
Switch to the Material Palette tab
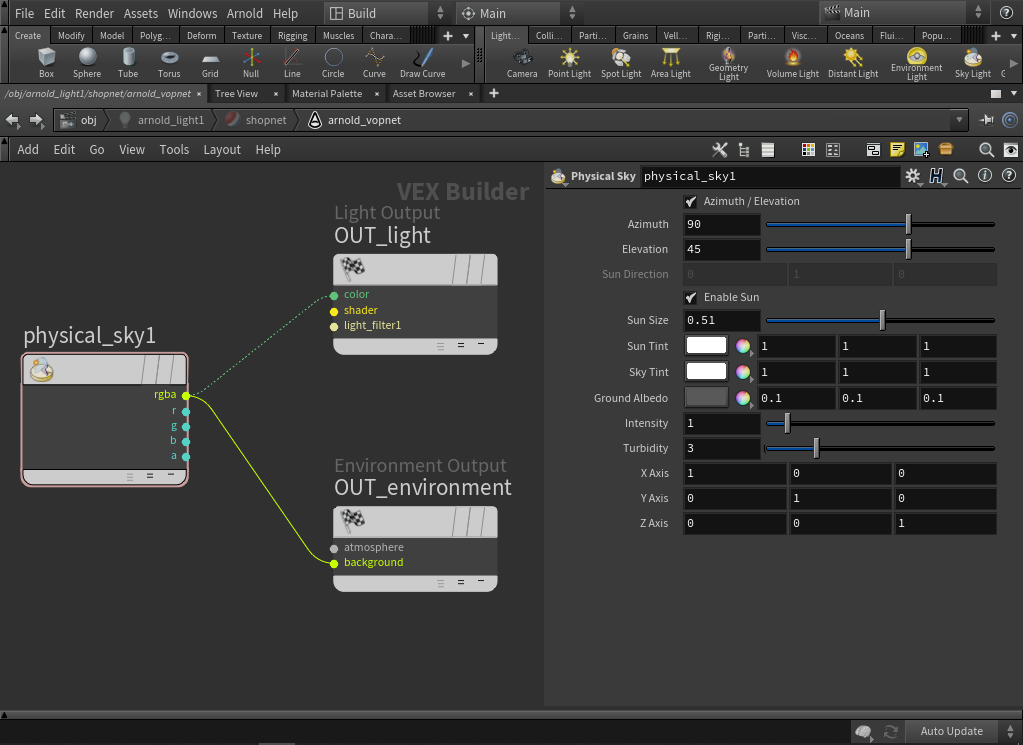[x=327, y=94]
